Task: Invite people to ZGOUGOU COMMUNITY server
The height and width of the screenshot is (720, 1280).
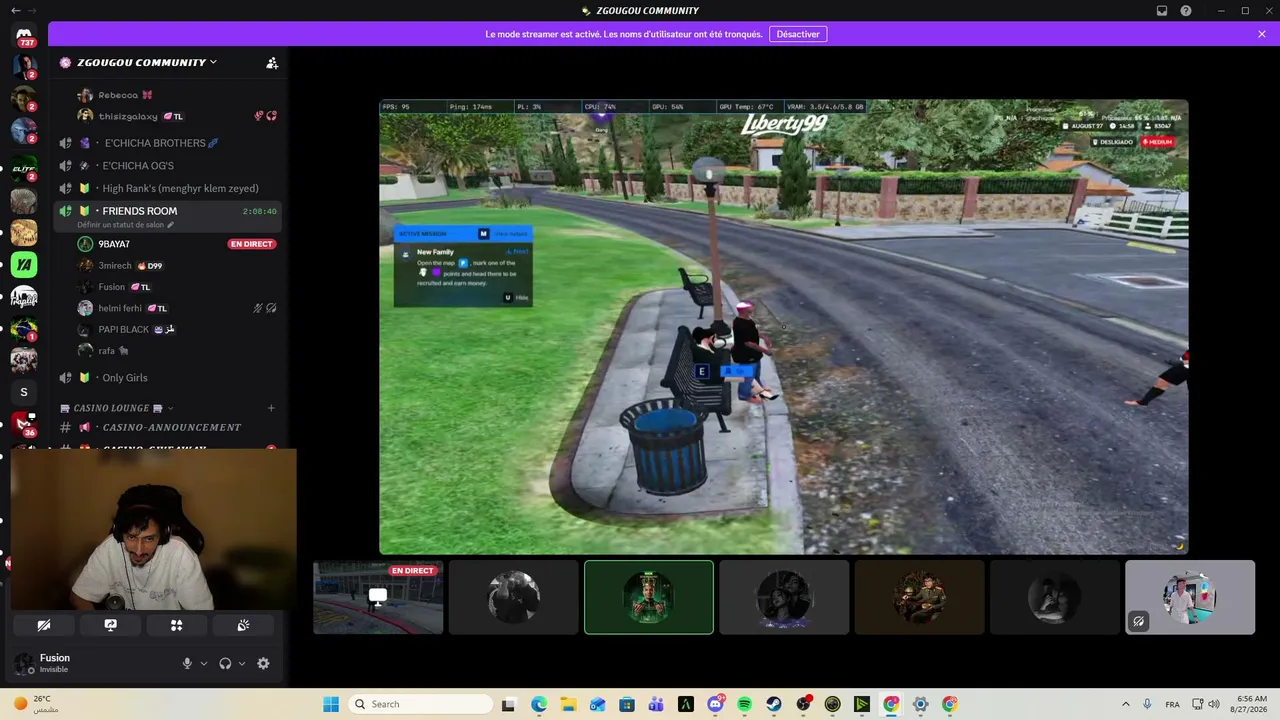Action: point(272,62)
